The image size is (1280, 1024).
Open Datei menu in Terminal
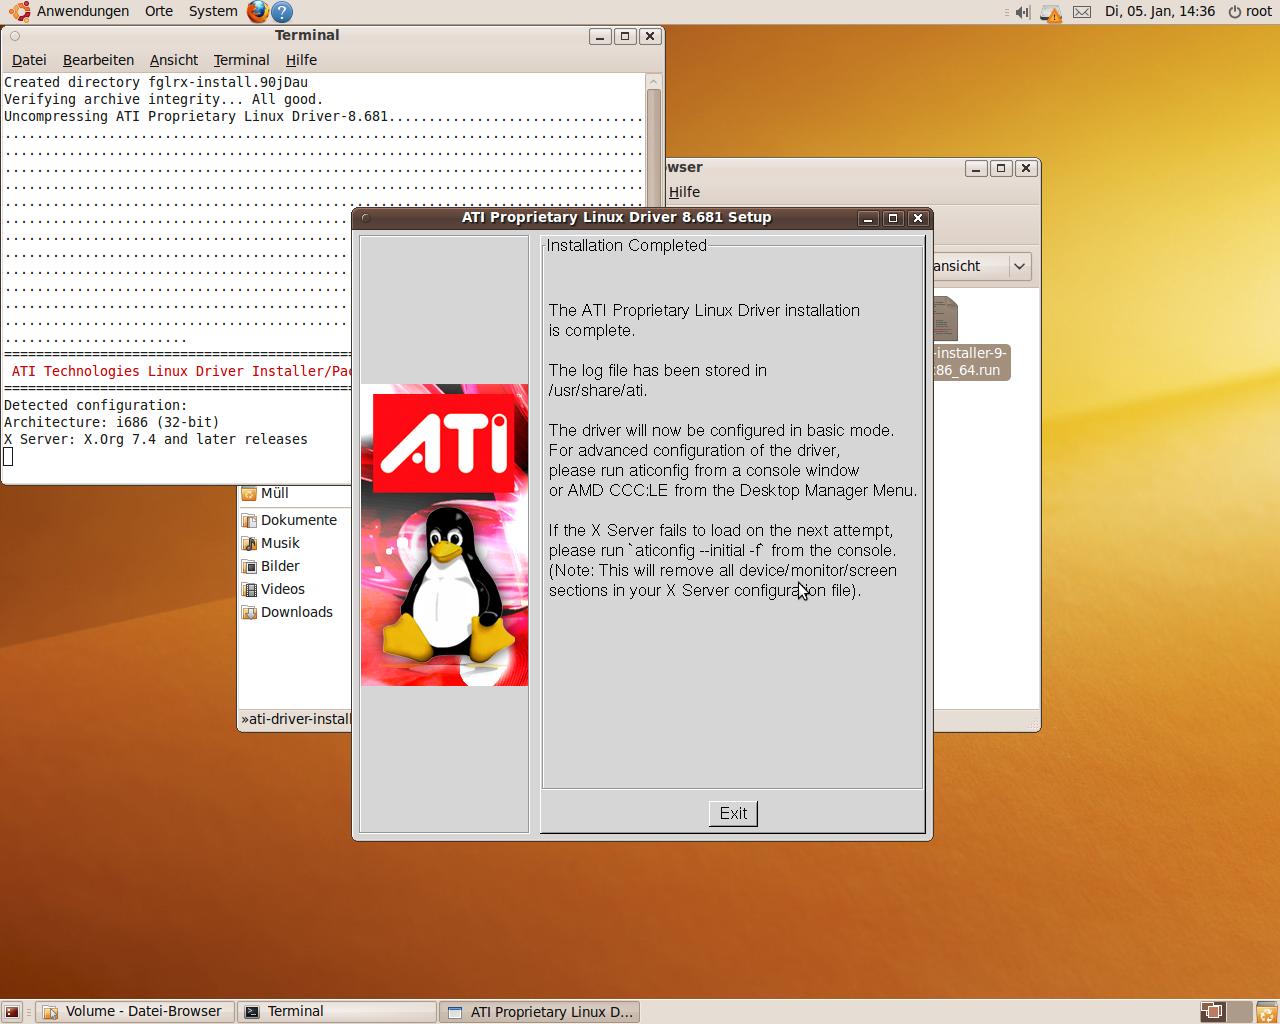[x=29, y=60]
